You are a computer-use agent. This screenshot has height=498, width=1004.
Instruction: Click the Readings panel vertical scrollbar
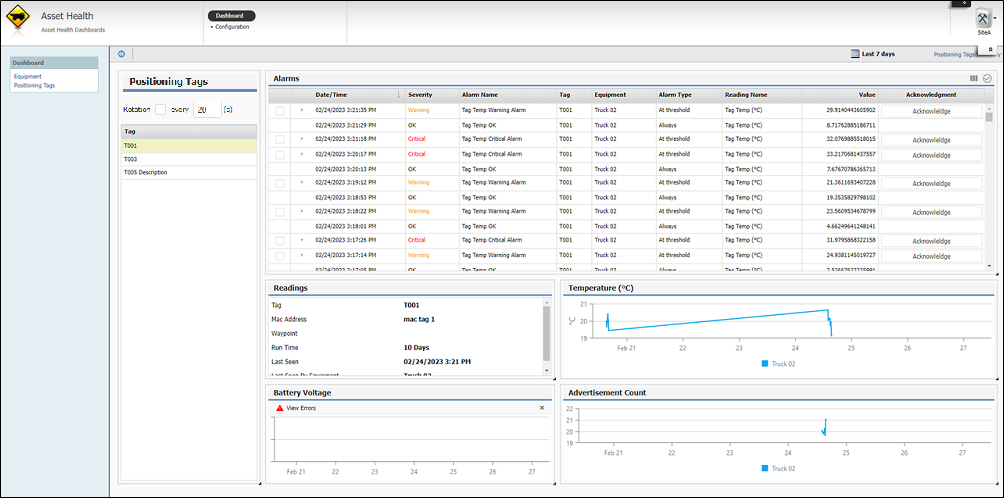coord(546,334)
